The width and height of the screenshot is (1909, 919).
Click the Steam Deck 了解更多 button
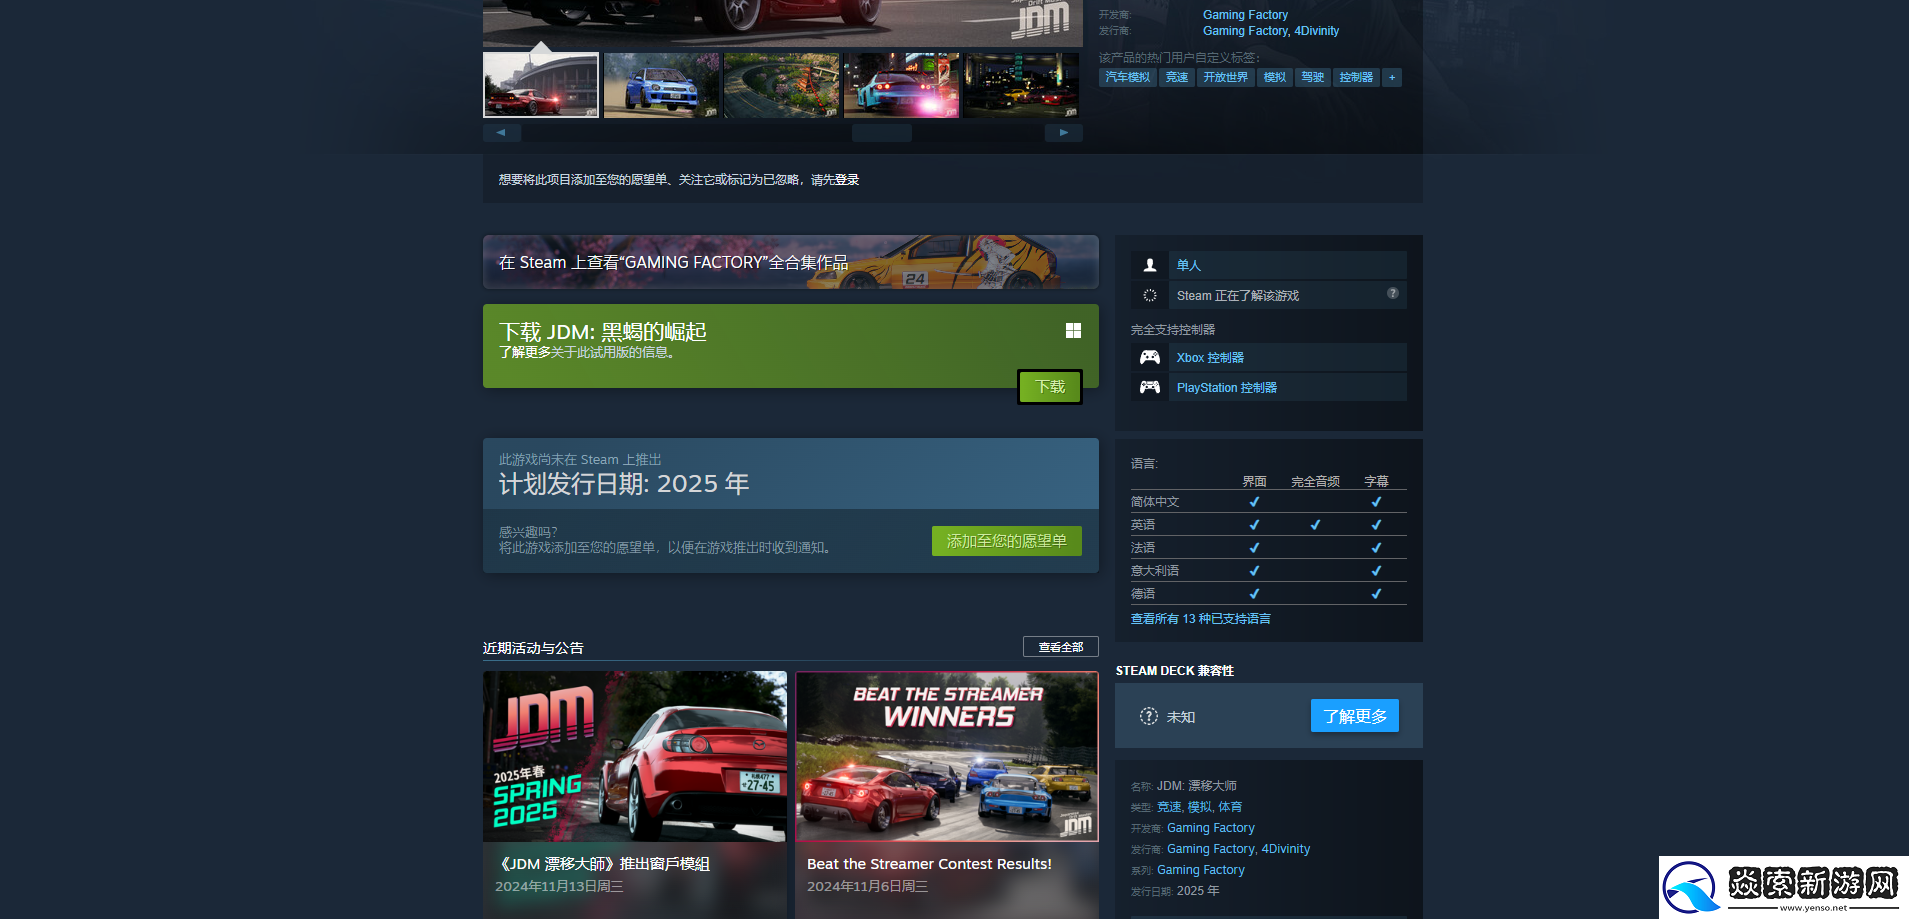(1354, 716)
